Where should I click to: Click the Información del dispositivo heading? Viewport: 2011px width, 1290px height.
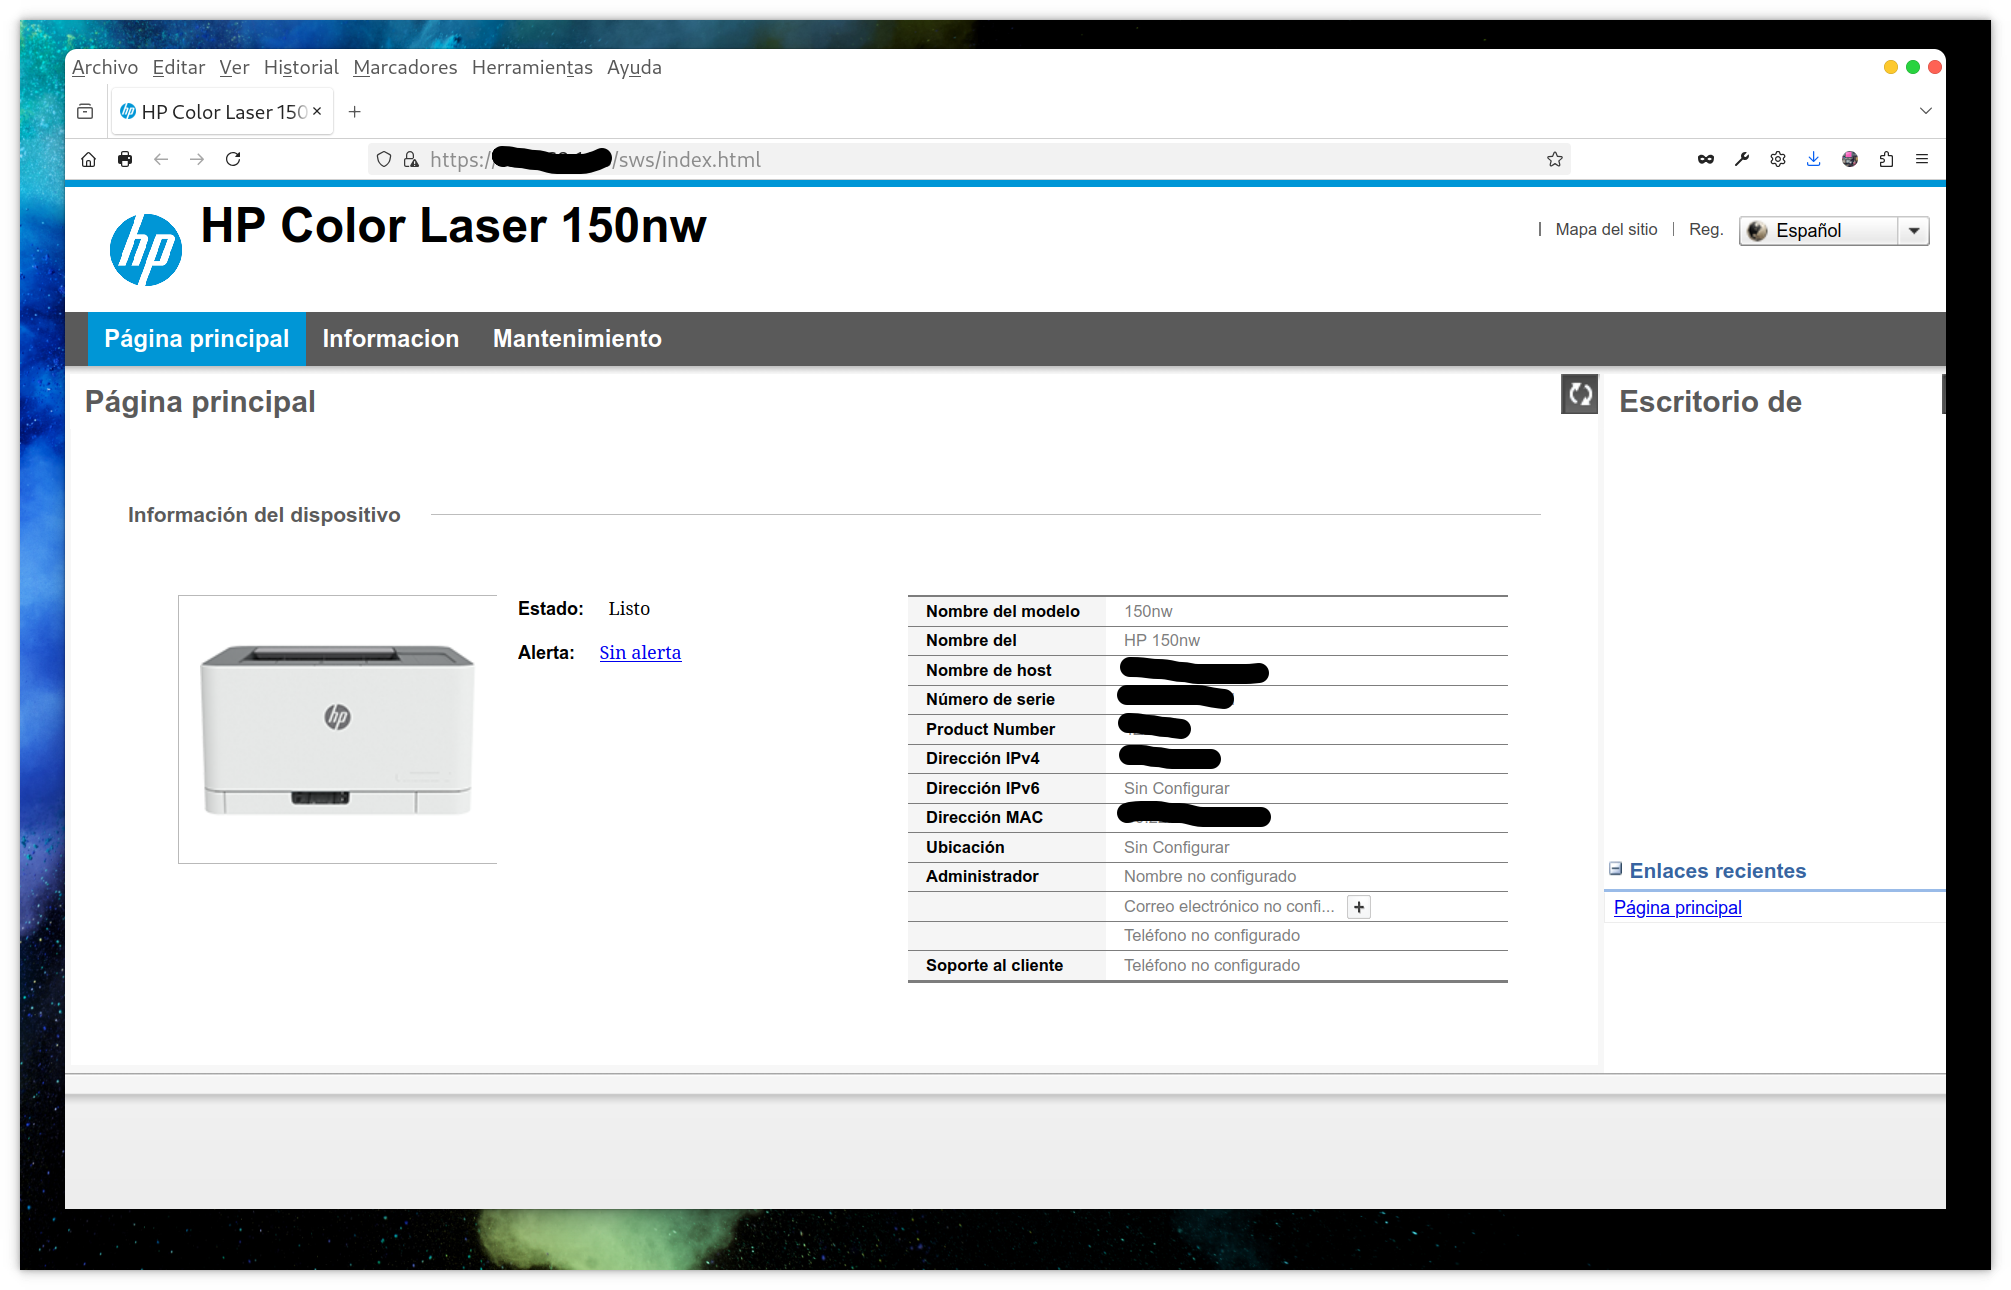click(x=264, y=515)
